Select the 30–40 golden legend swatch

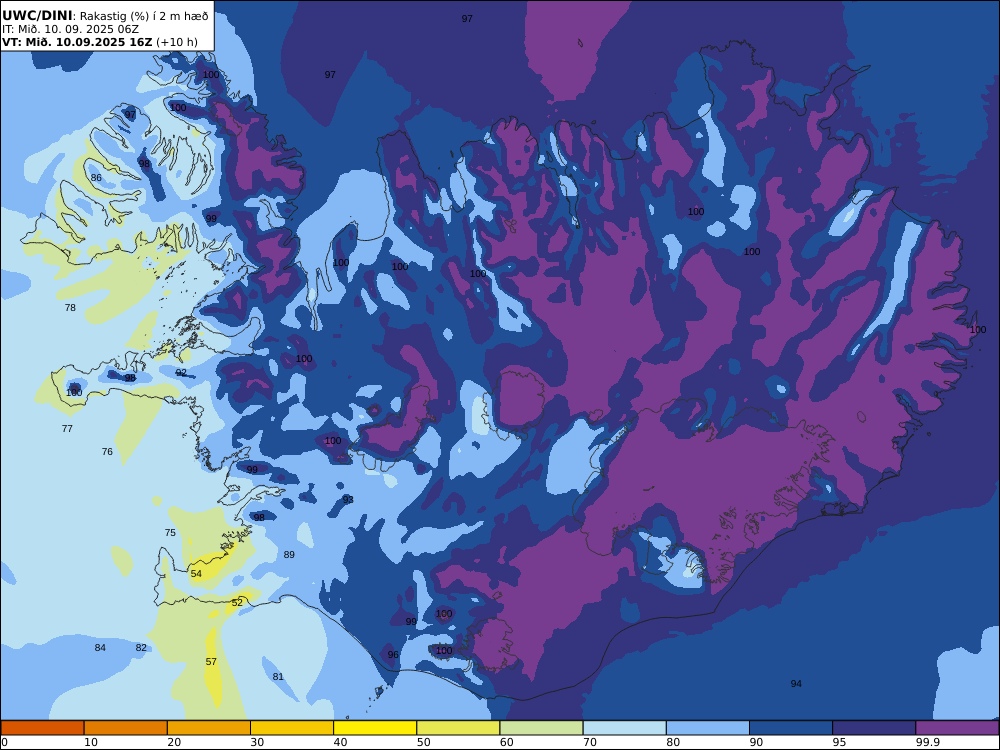292,728
